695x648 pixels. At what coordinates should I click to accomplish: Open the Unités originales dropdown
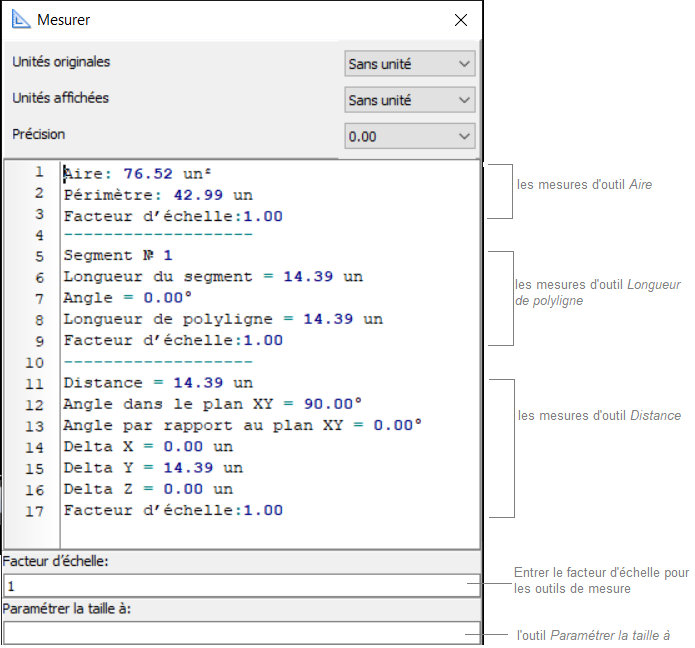[x=409, y=64]
